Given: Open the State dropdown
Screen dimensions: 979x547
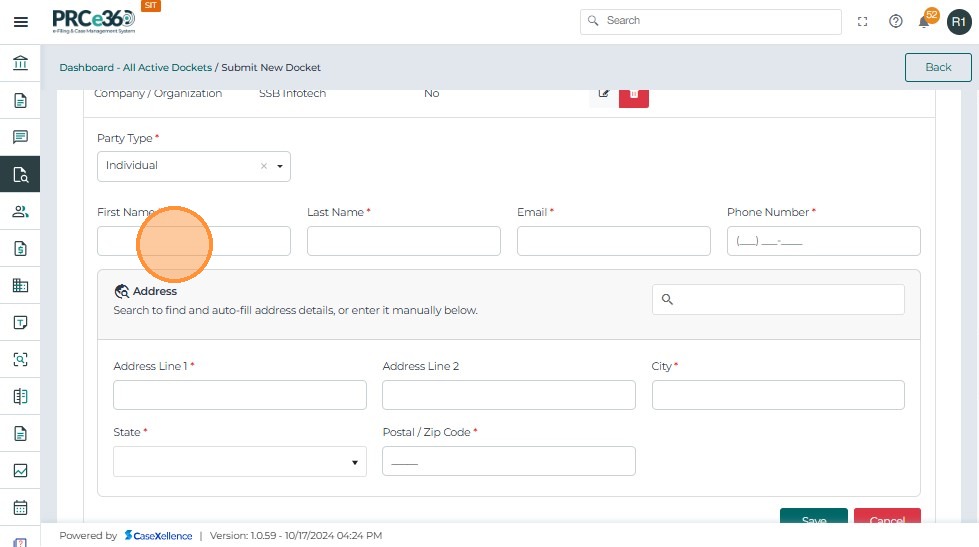Looking at the screenshot, I should (x=239, y=462).
